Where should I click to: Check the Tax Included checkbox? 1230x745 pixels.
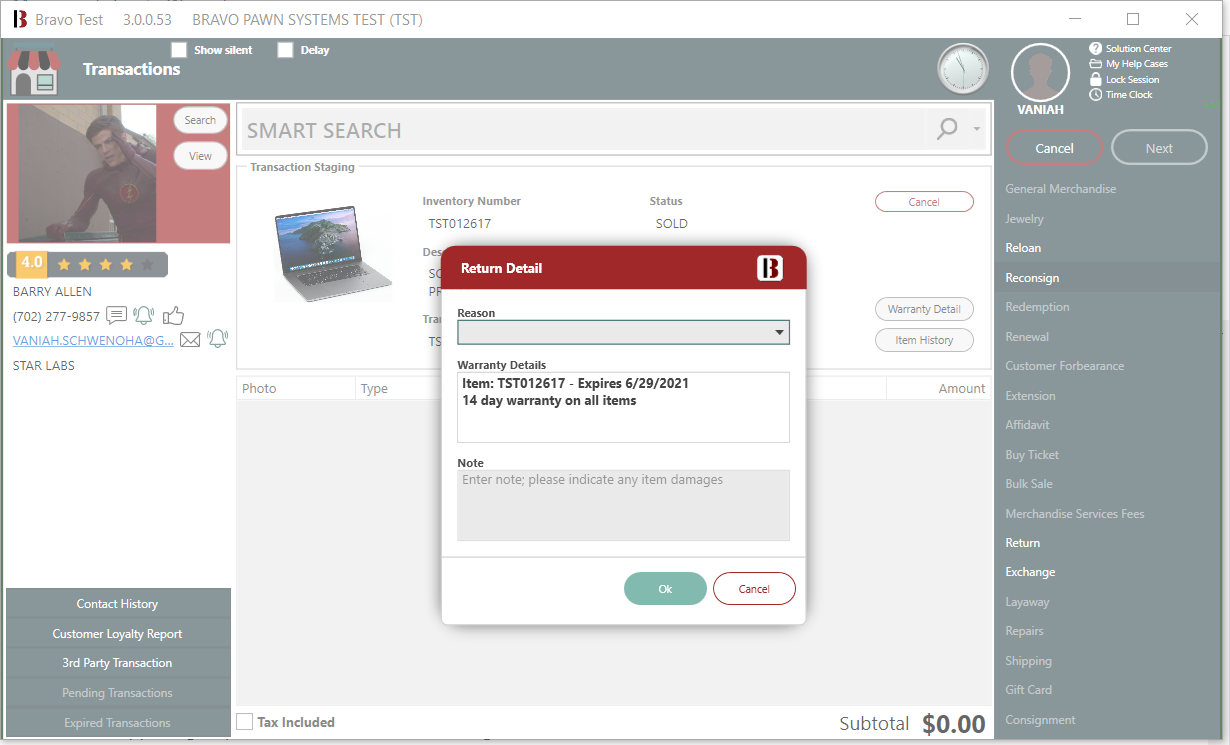[244, 722]
